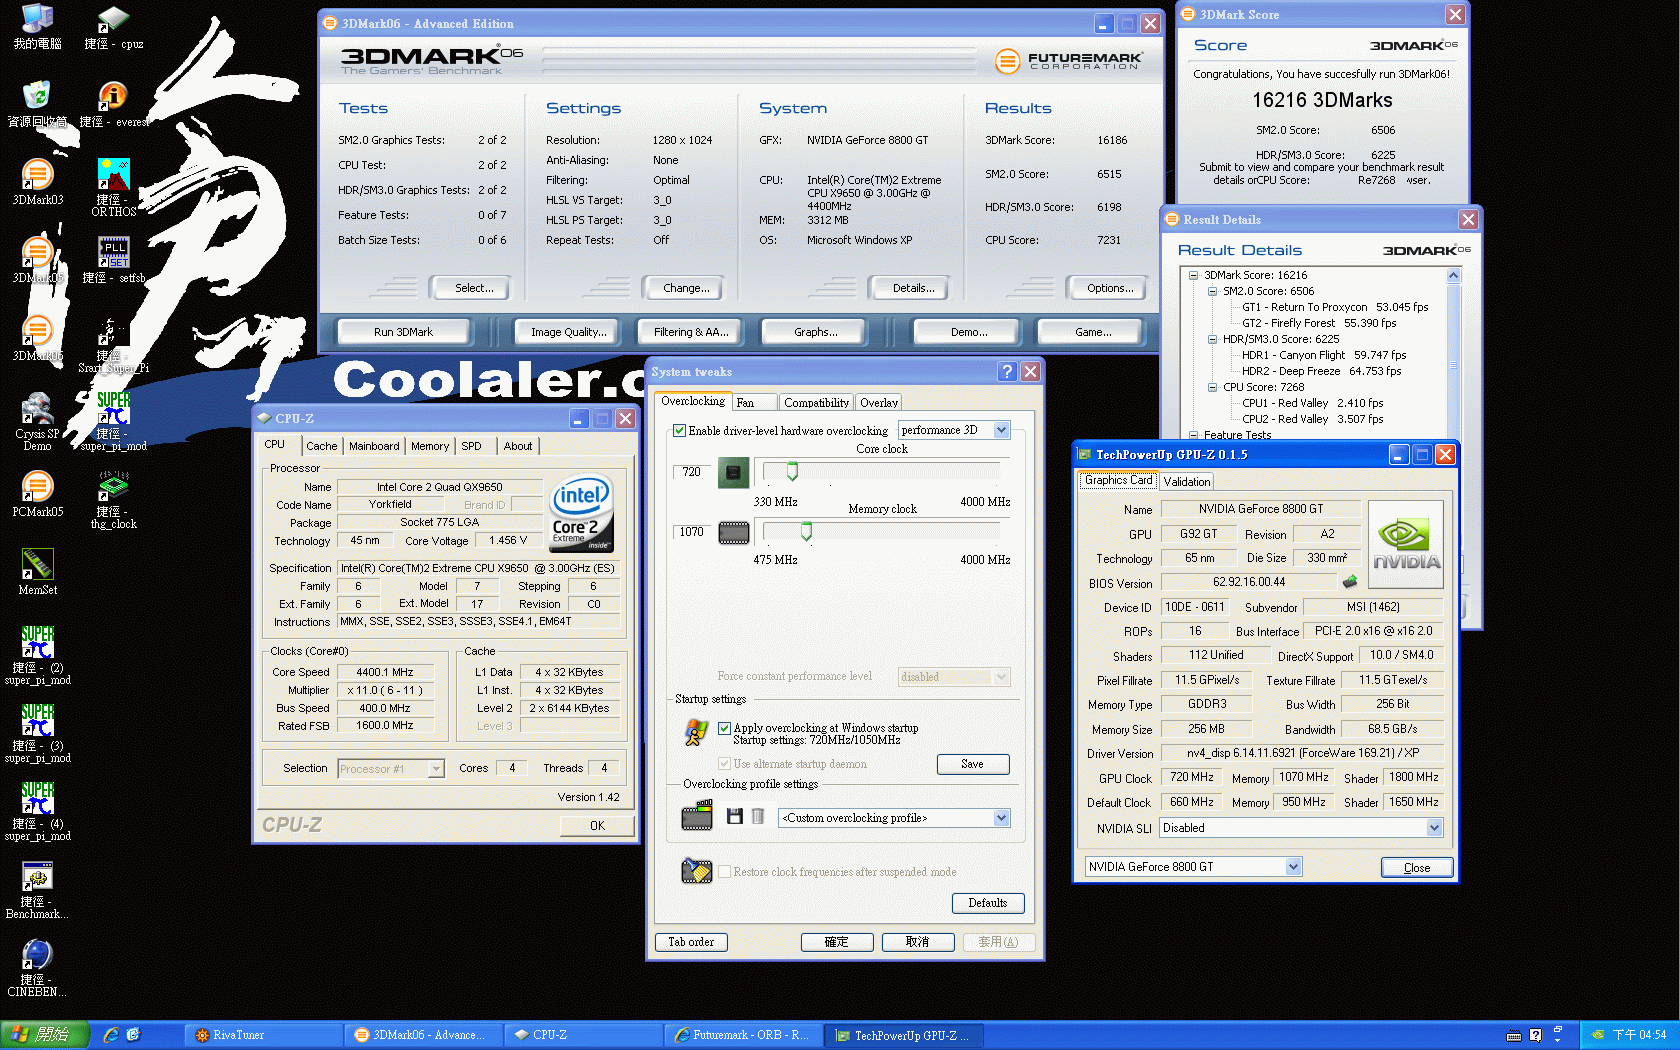Click the GPU-Z BIOS save chip icon
Image resolution: width=1680 pixels, height=1050 pixels.
click(x=1350, y=581)
